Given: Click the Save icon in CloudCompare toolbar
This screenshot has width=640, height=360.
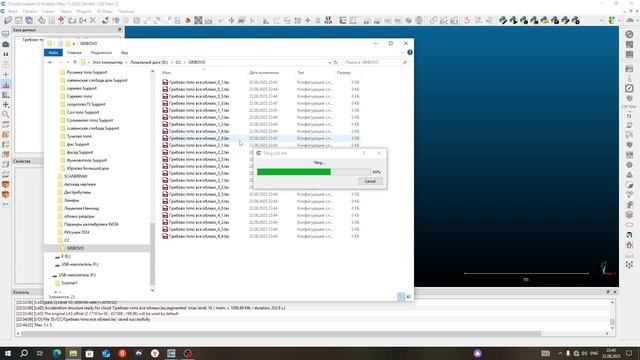Looking at the screenshot, I should (x=18, y=20).
